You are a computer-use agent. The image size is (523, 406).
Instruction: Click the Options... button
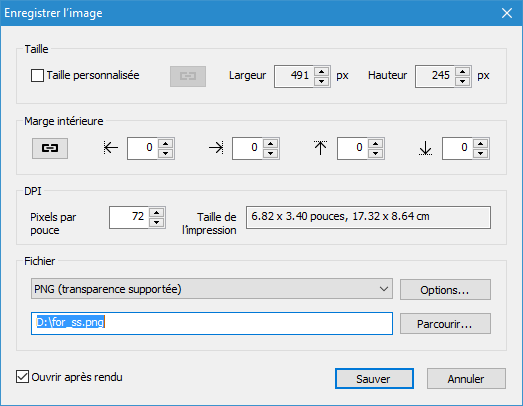[445, 290]
